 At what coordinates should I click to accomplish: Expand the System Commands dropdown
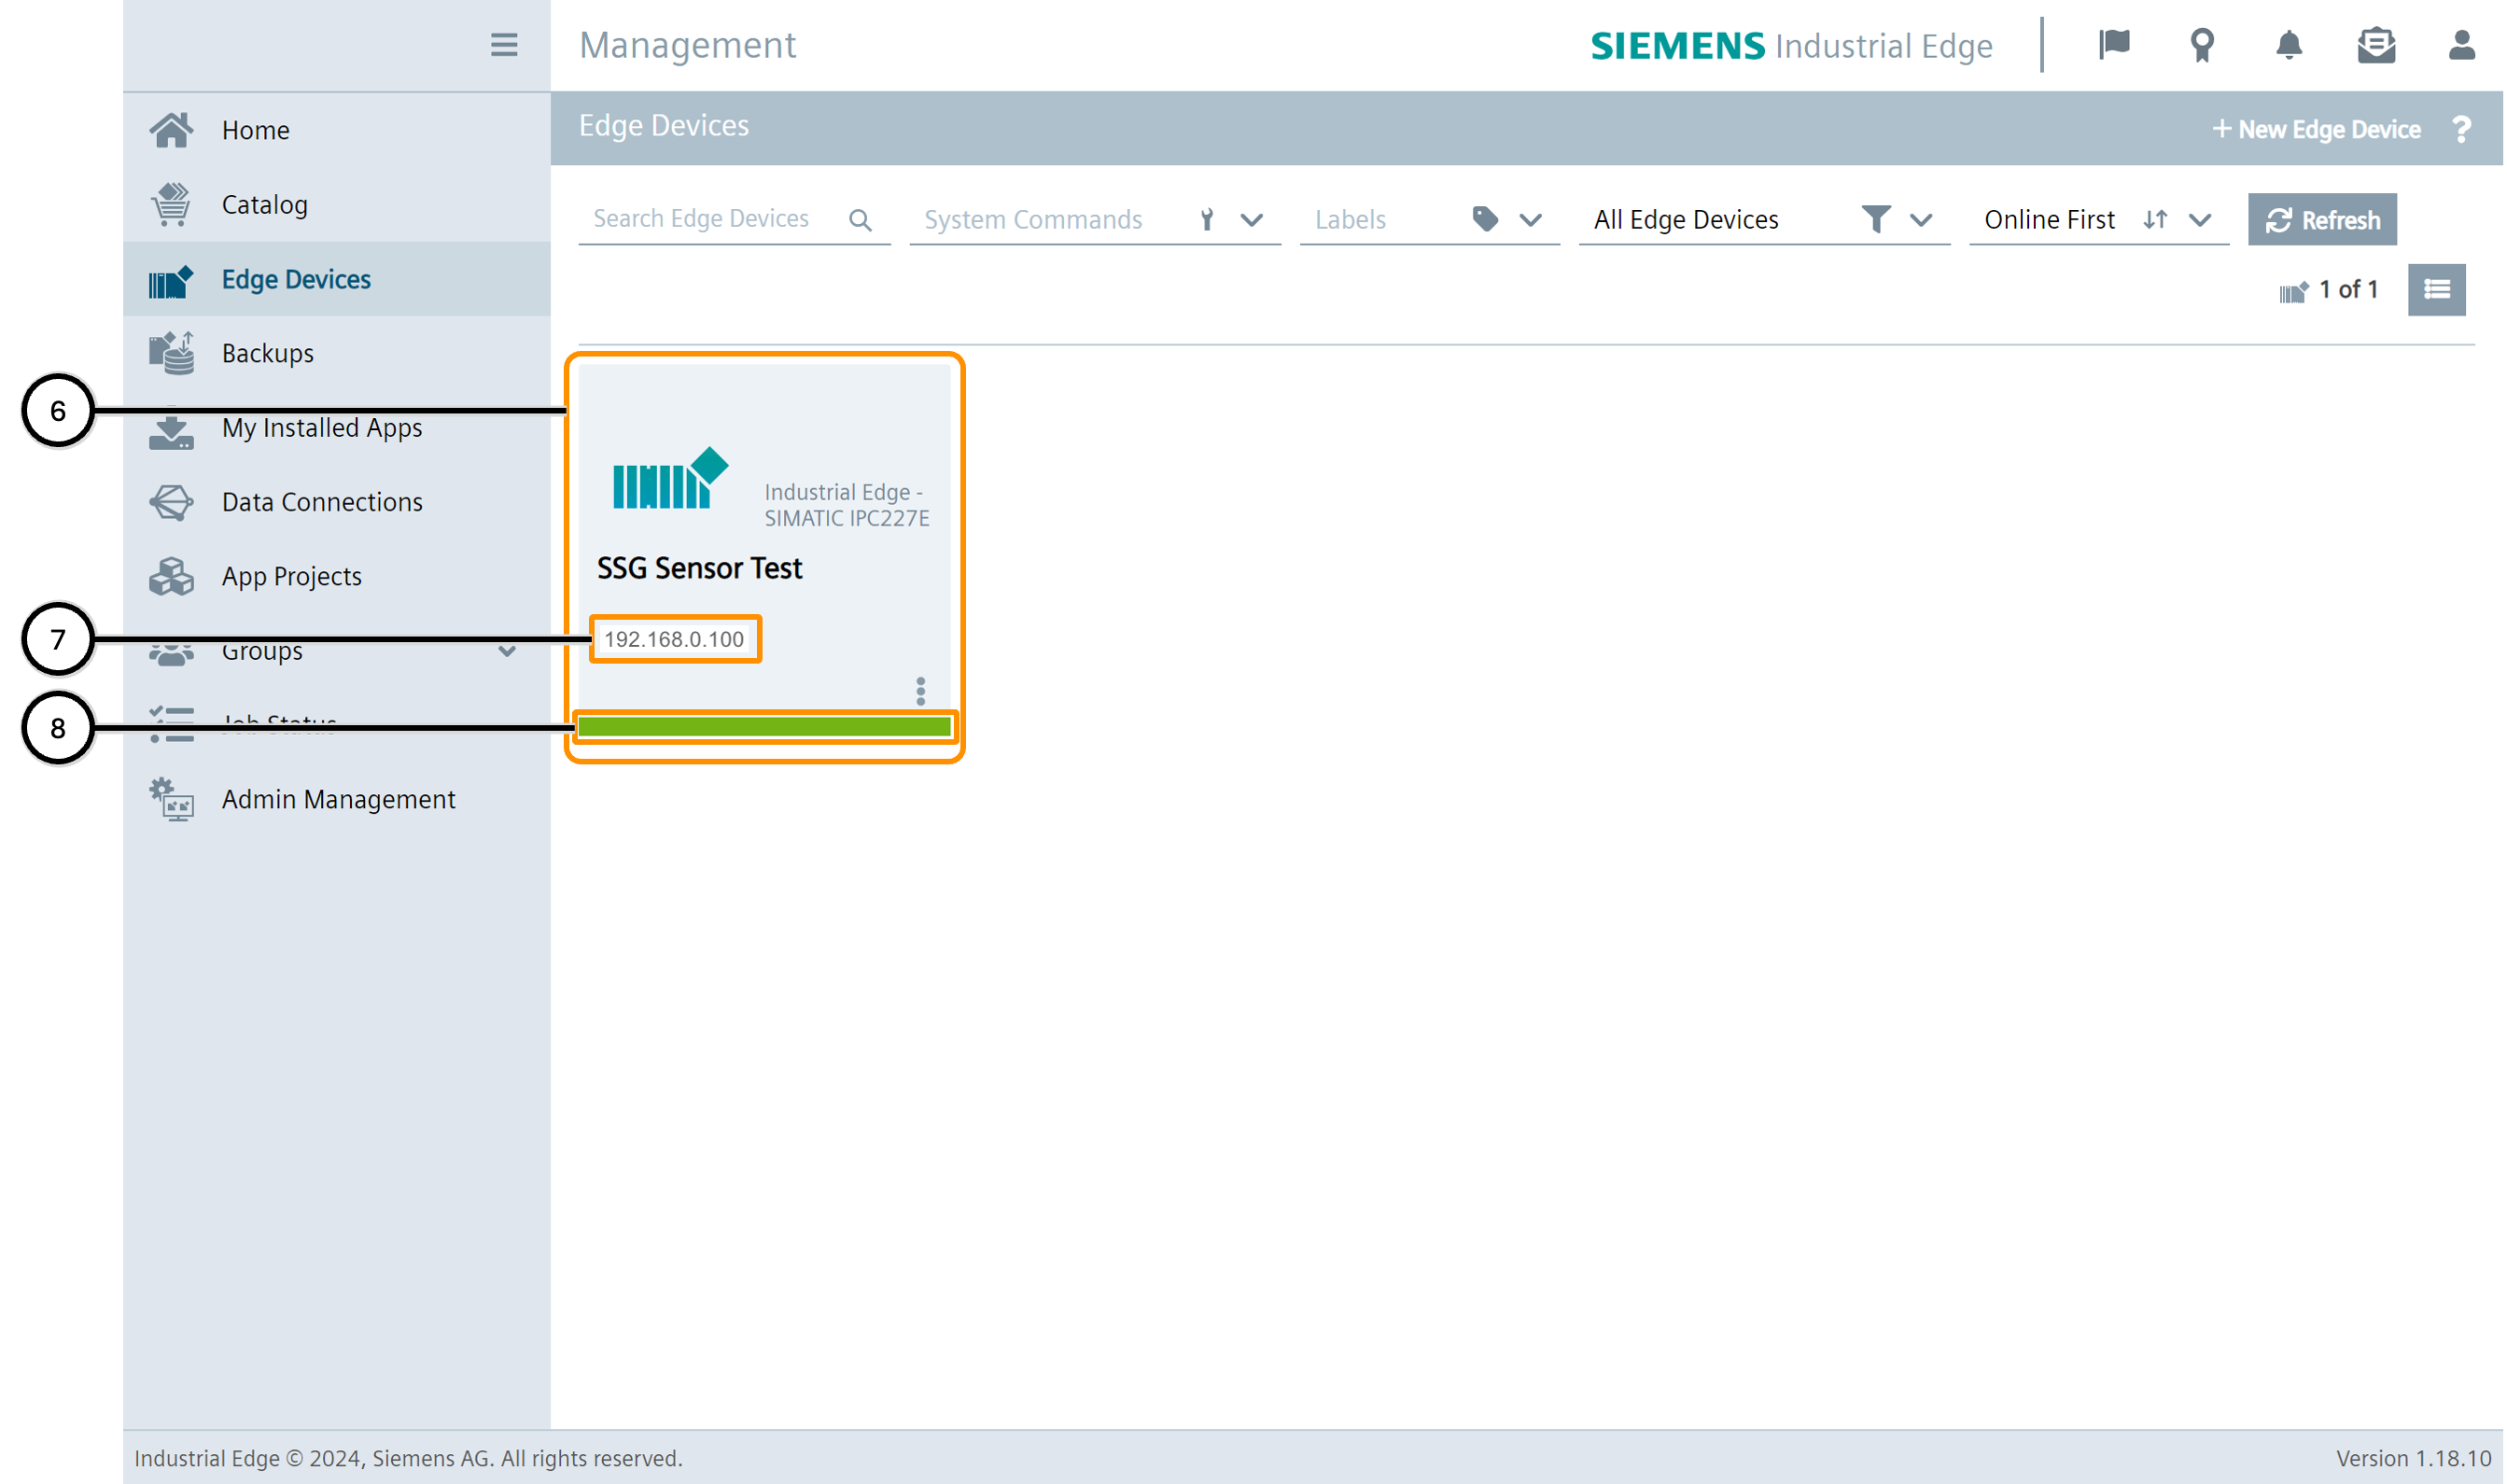click(1251, 220)
